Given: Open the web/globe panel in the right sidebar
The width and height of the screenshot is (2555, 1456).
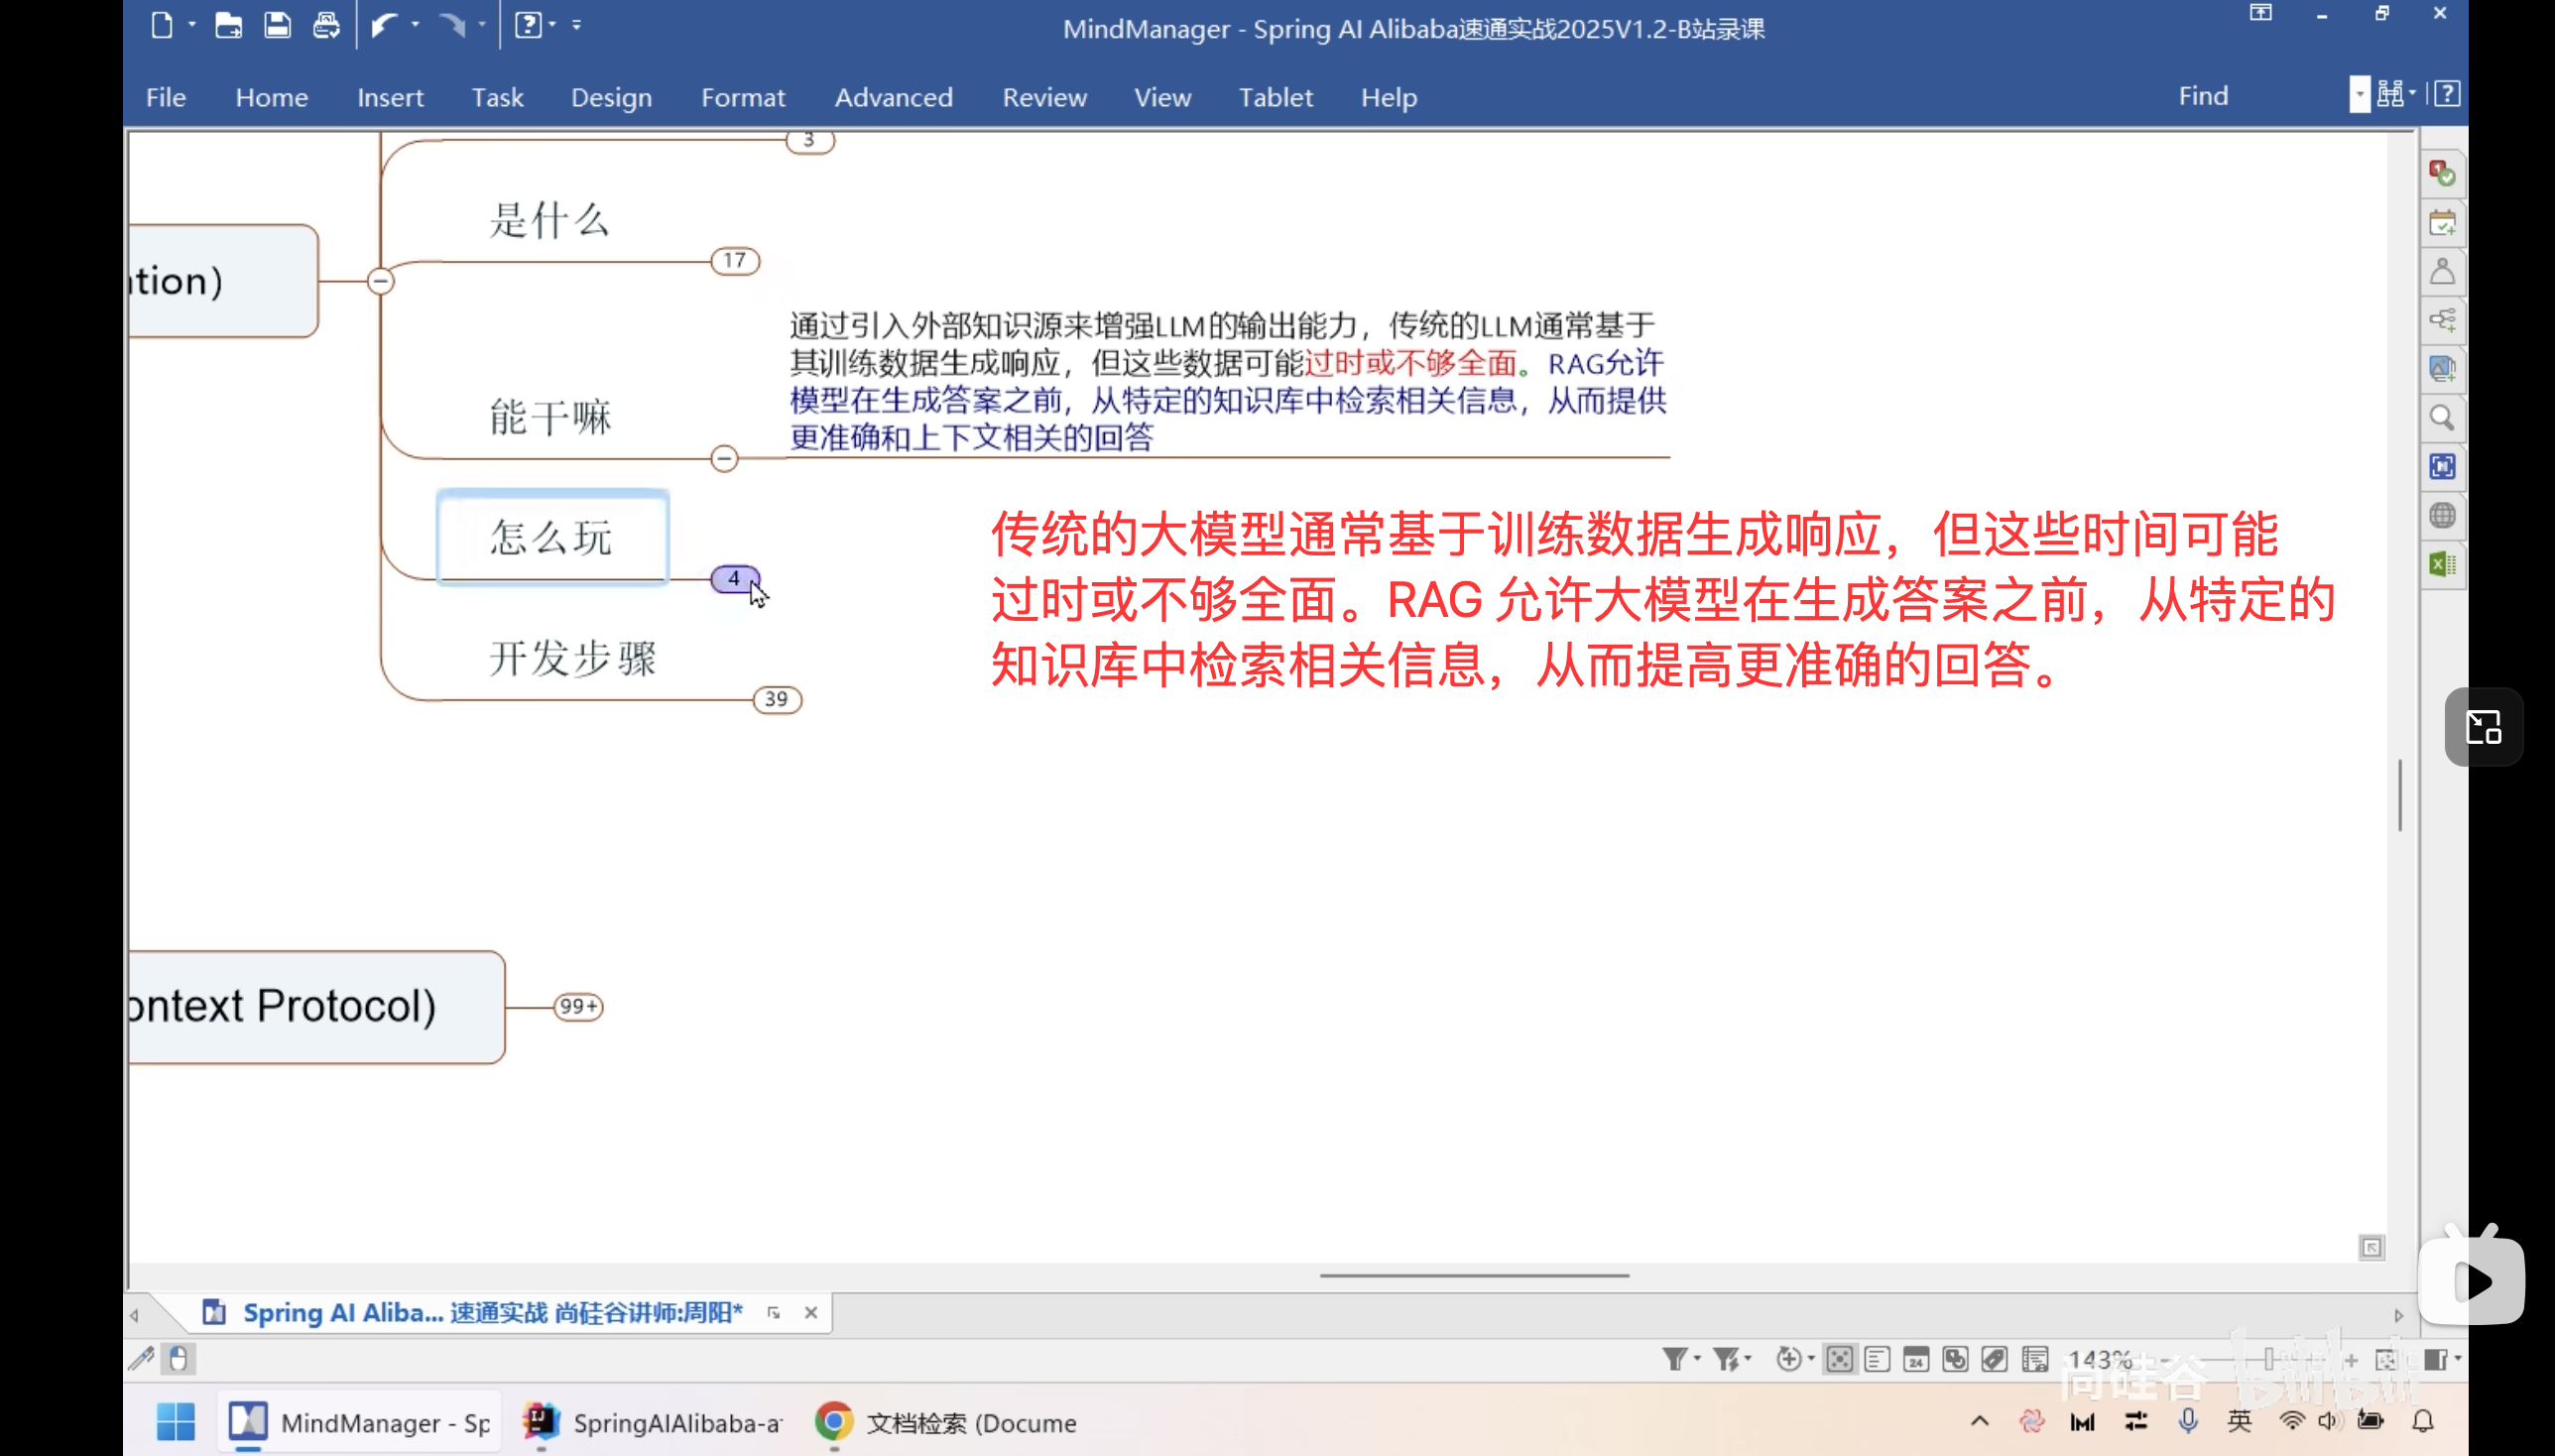Looking at the screenshot, I should pos(2443,516).
